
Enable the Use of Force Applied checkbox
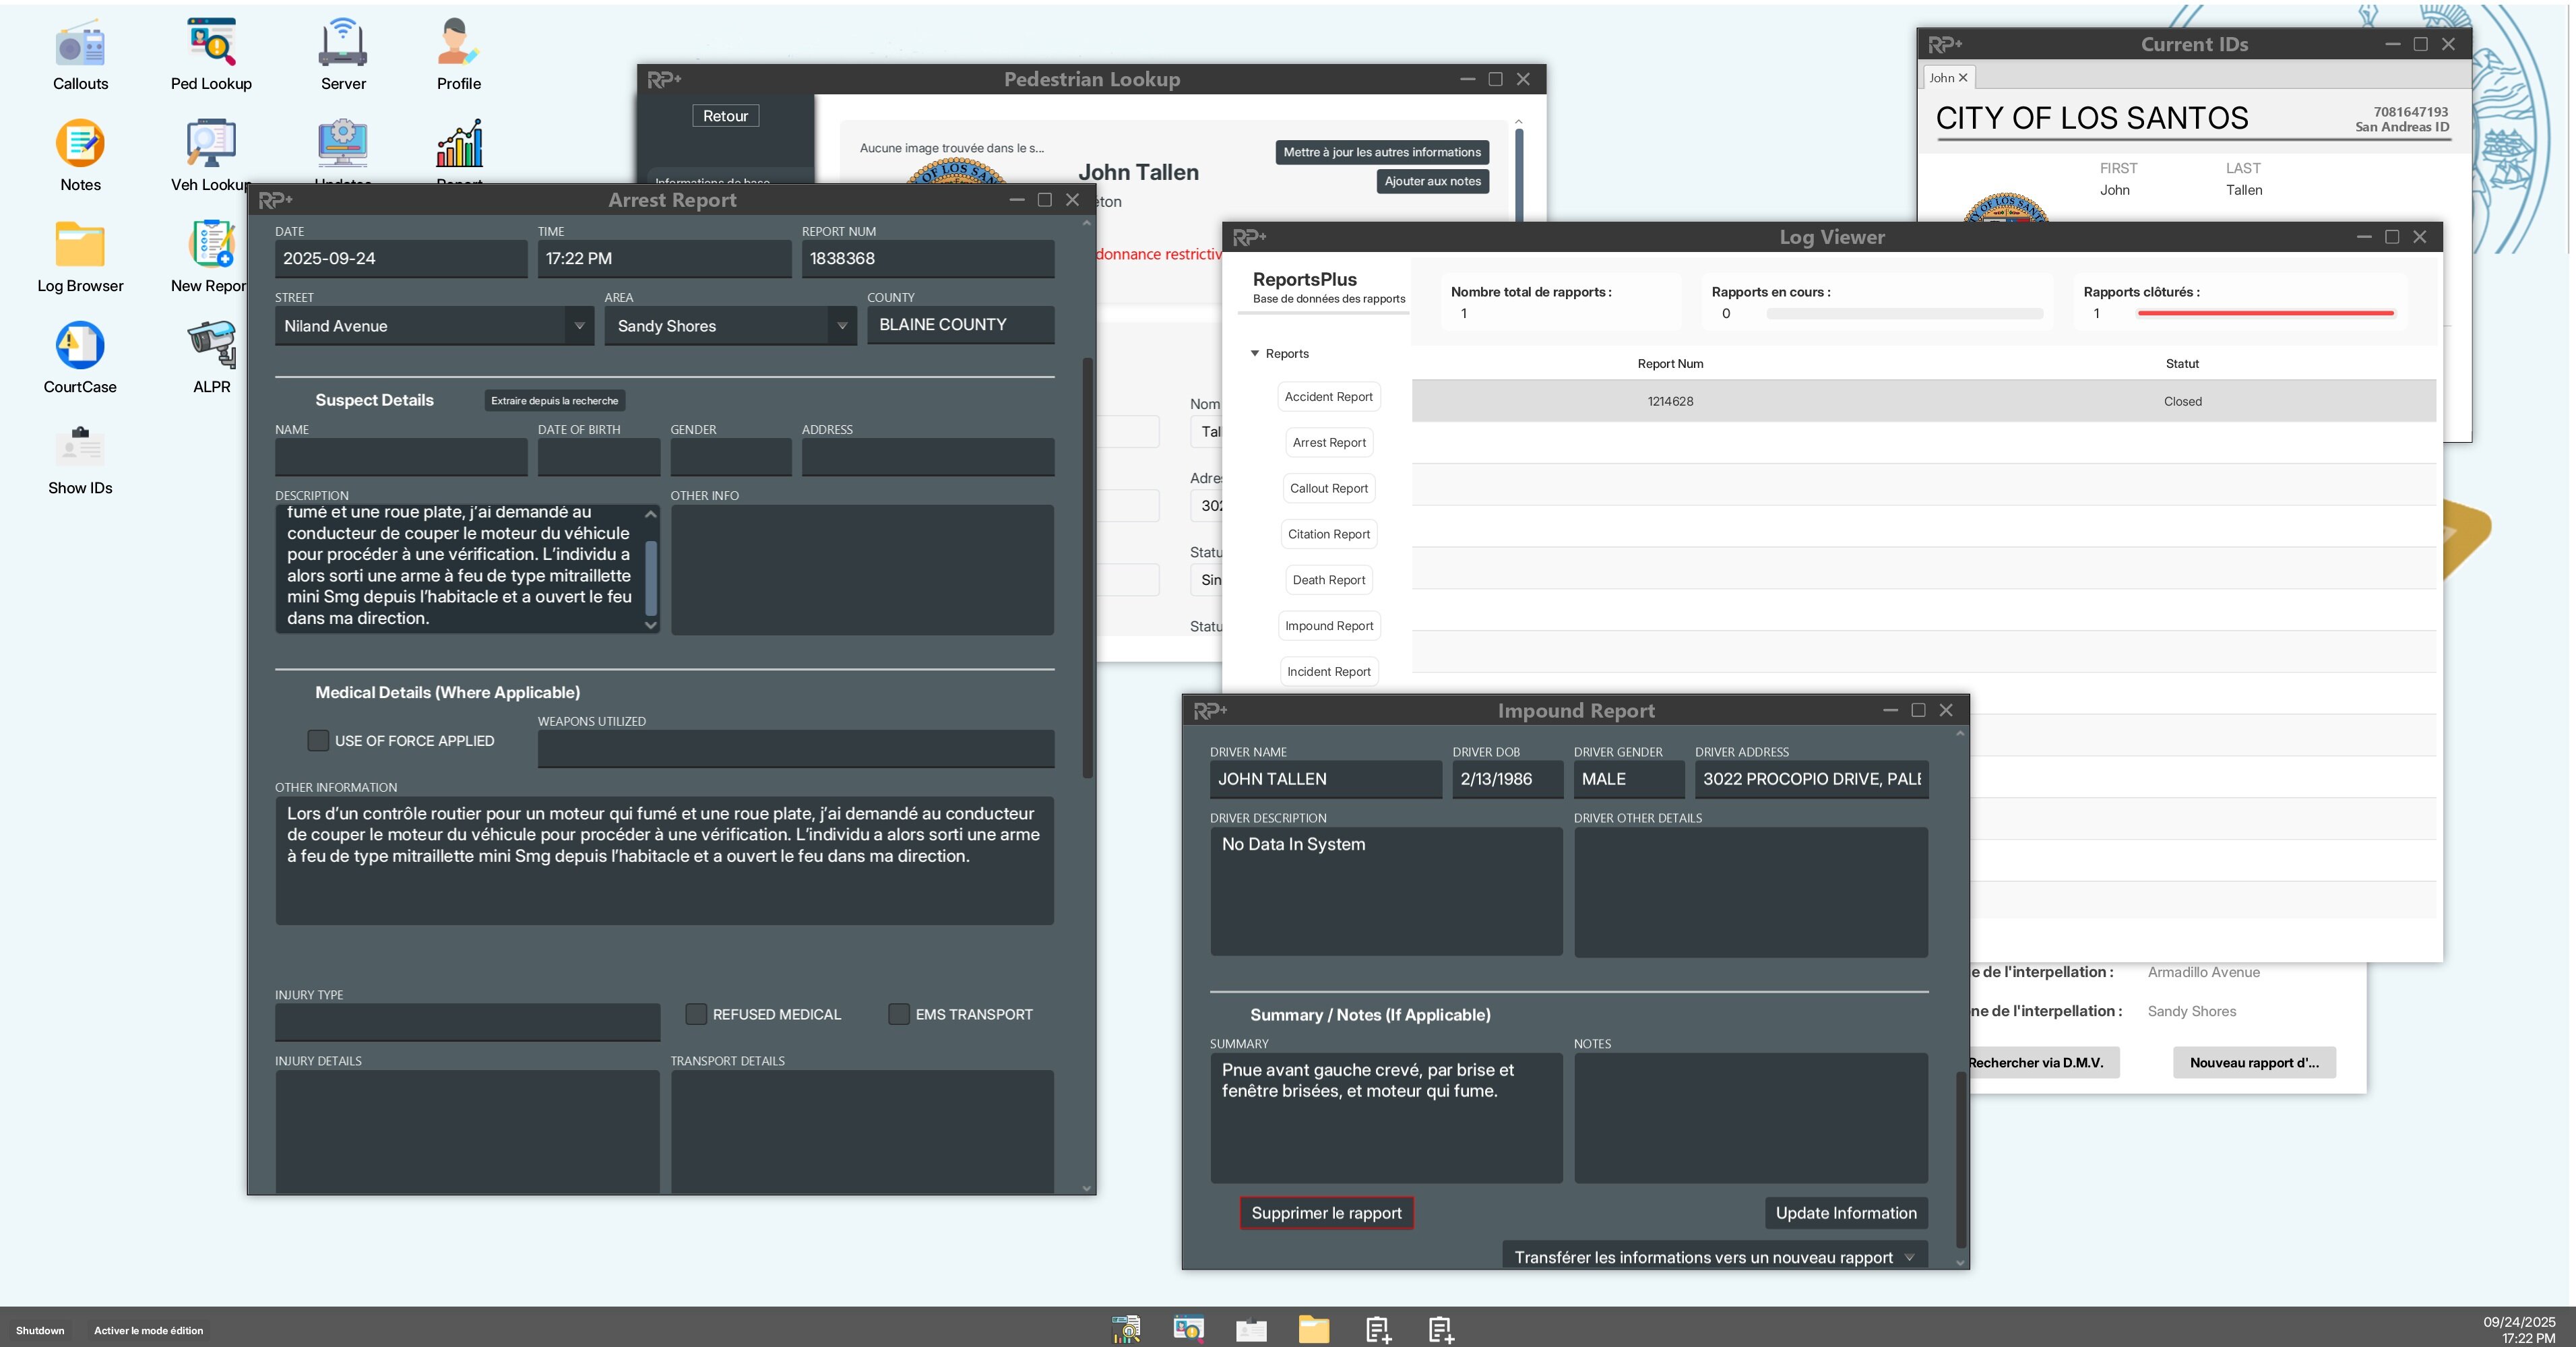[318, 740]
